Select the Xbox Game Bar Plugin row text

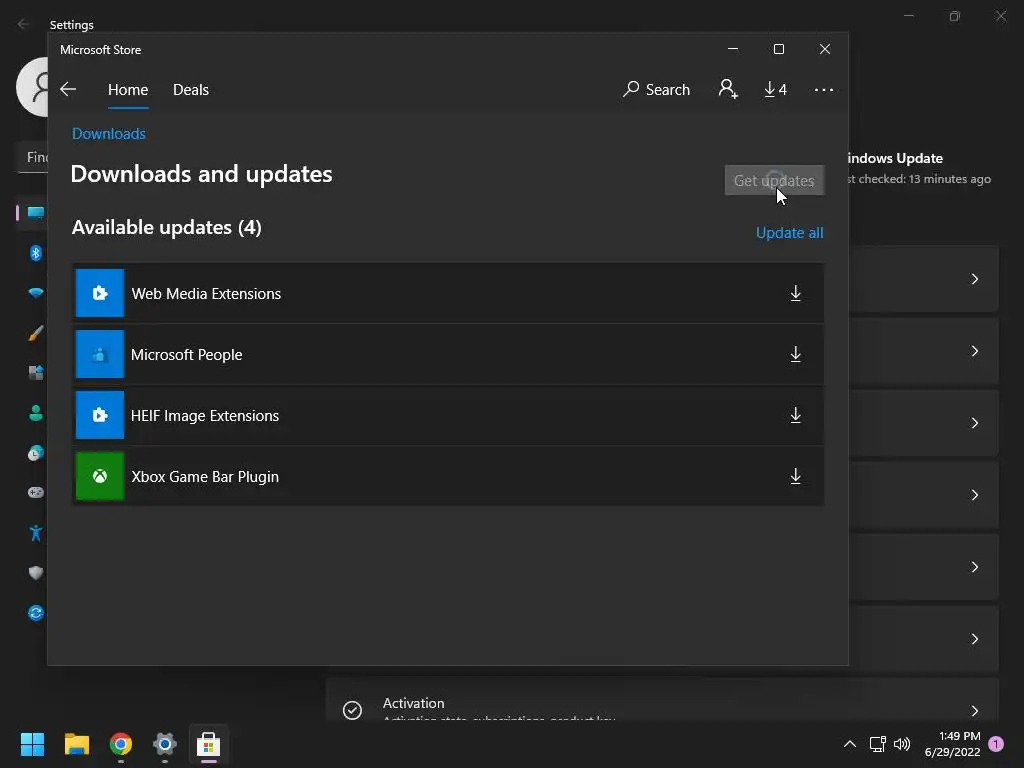[205, 477]
